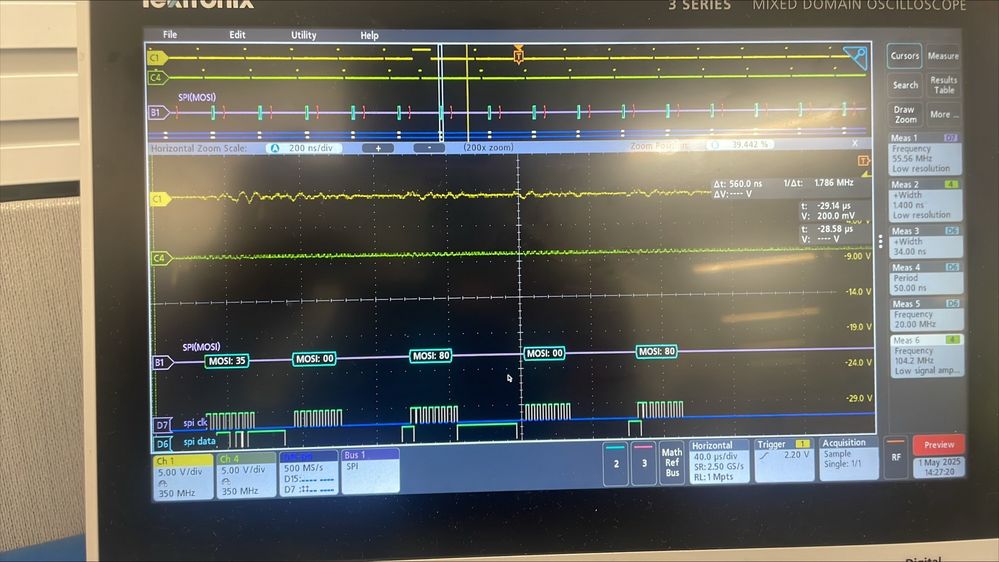Click the zoom box in the overview waveform
This screenshot has height=562, width=999.
[x=440, y=92]
